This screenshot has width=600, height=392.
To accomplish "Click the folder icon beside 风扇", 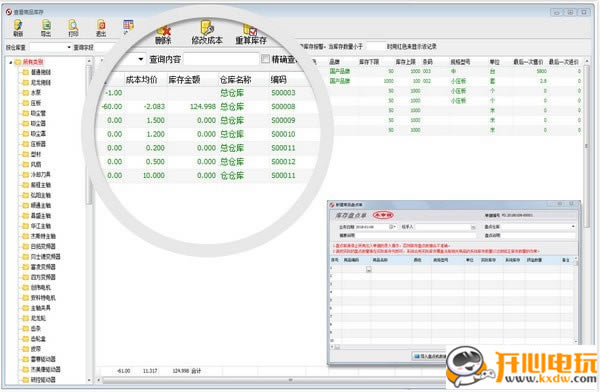I will click(x=26, y=165).
